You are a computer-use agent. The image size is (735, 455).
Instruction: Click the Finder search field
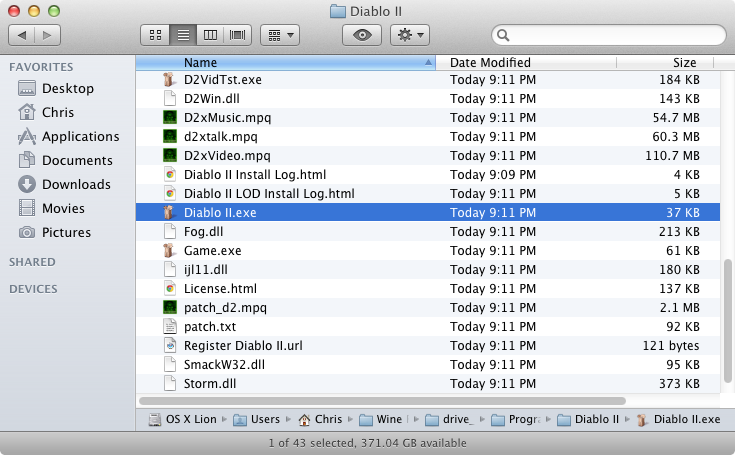pyautogui.click(x=608, y=35)
